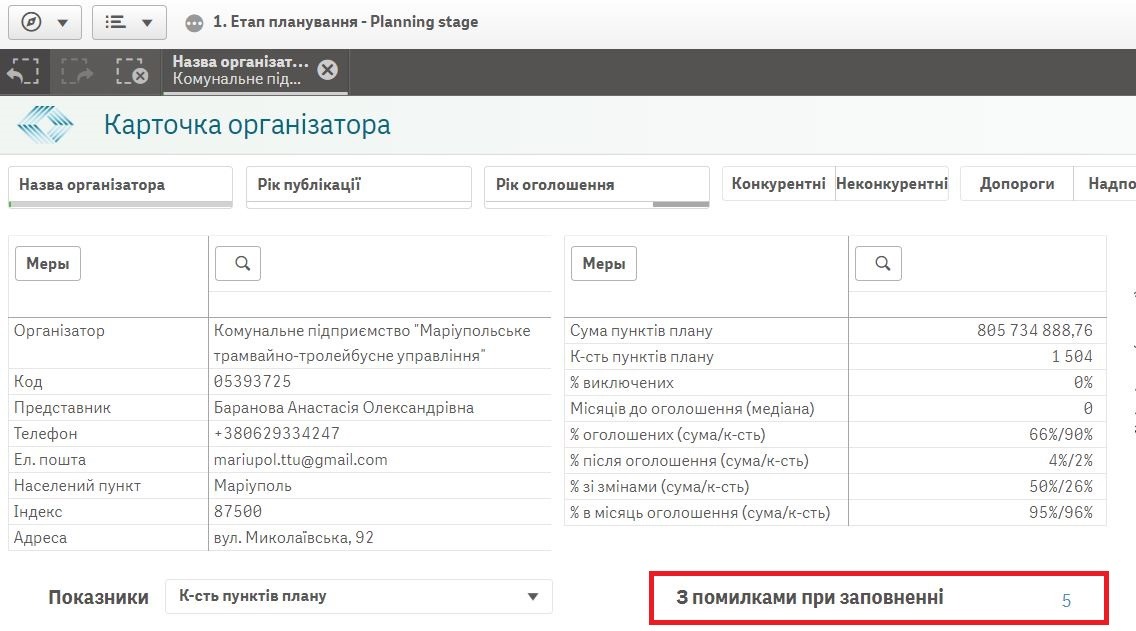Toggle the Неконкурентні filter
Image resolution: width=1136 pixels, height=631 pixels.
[x=891, y=184]
